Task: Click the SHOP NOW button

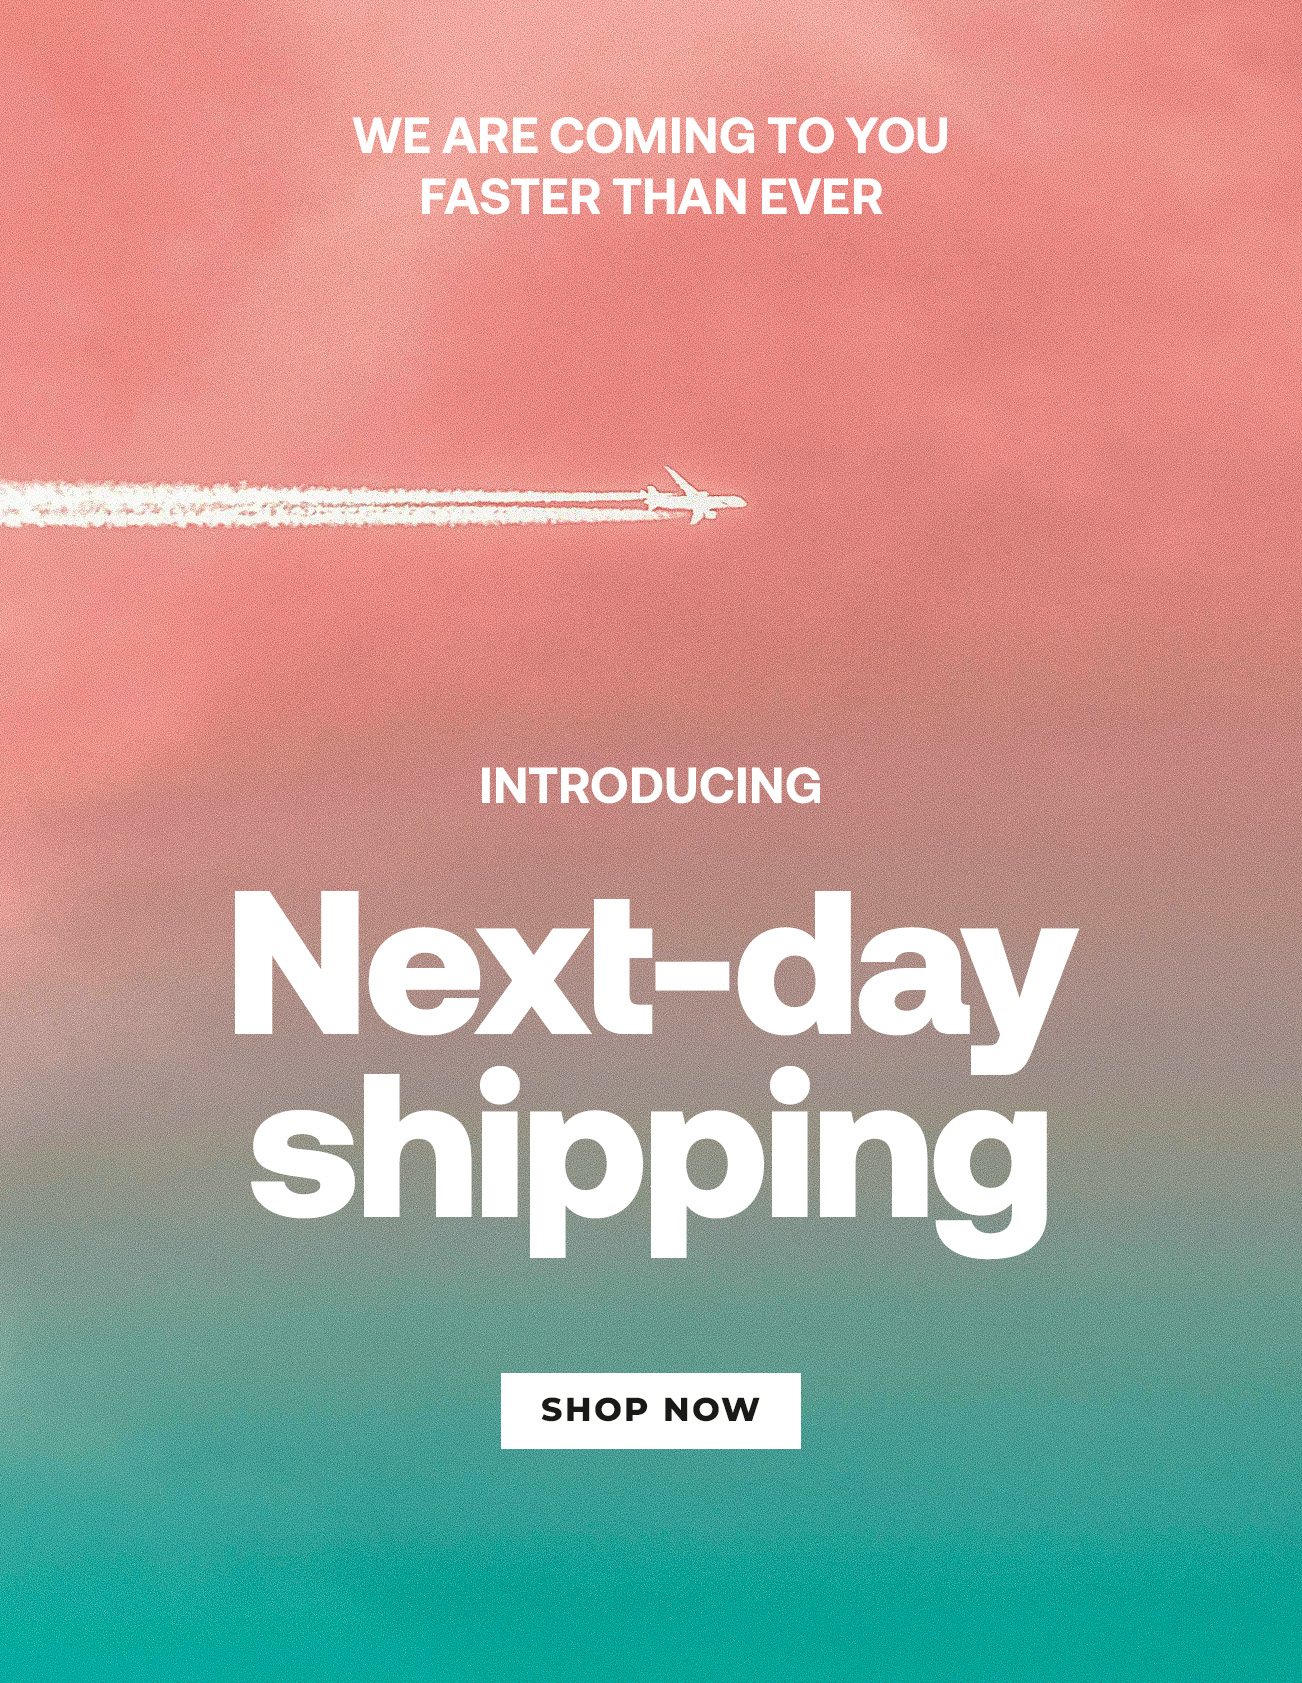Action: click(x=650, y=1410)
